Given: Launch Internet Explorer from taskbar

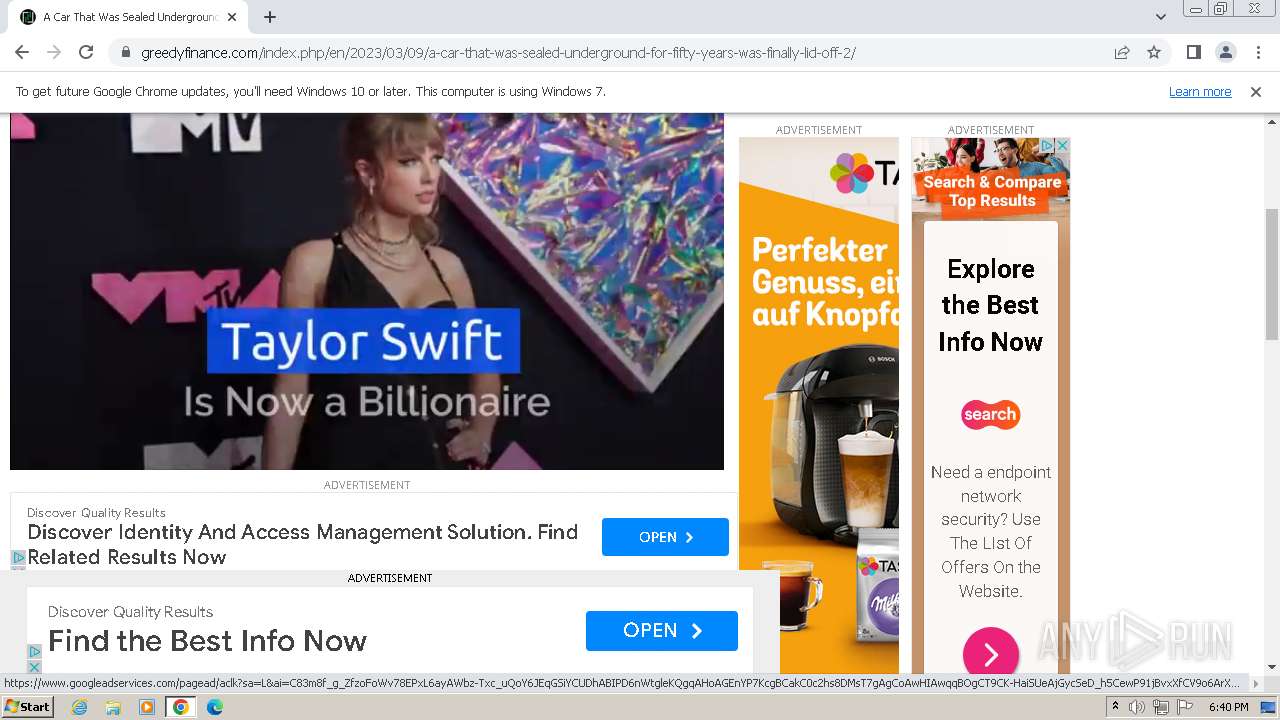Looking at the screenshot, I should [x=79, y=707].
